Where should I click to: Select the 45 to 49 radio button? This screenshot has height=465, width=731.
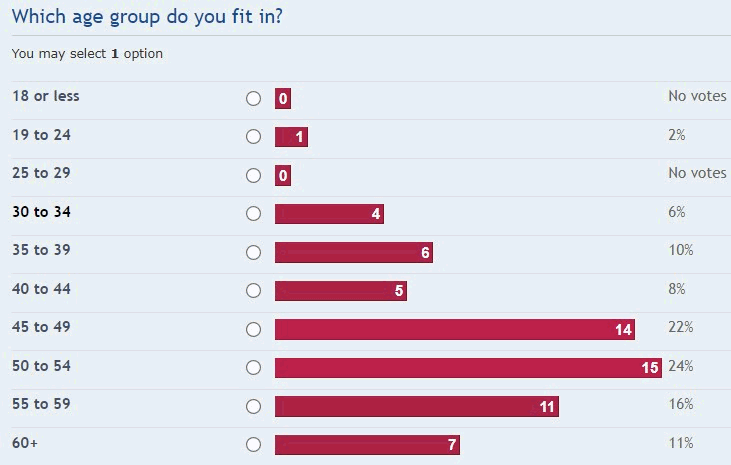point(253,329)
